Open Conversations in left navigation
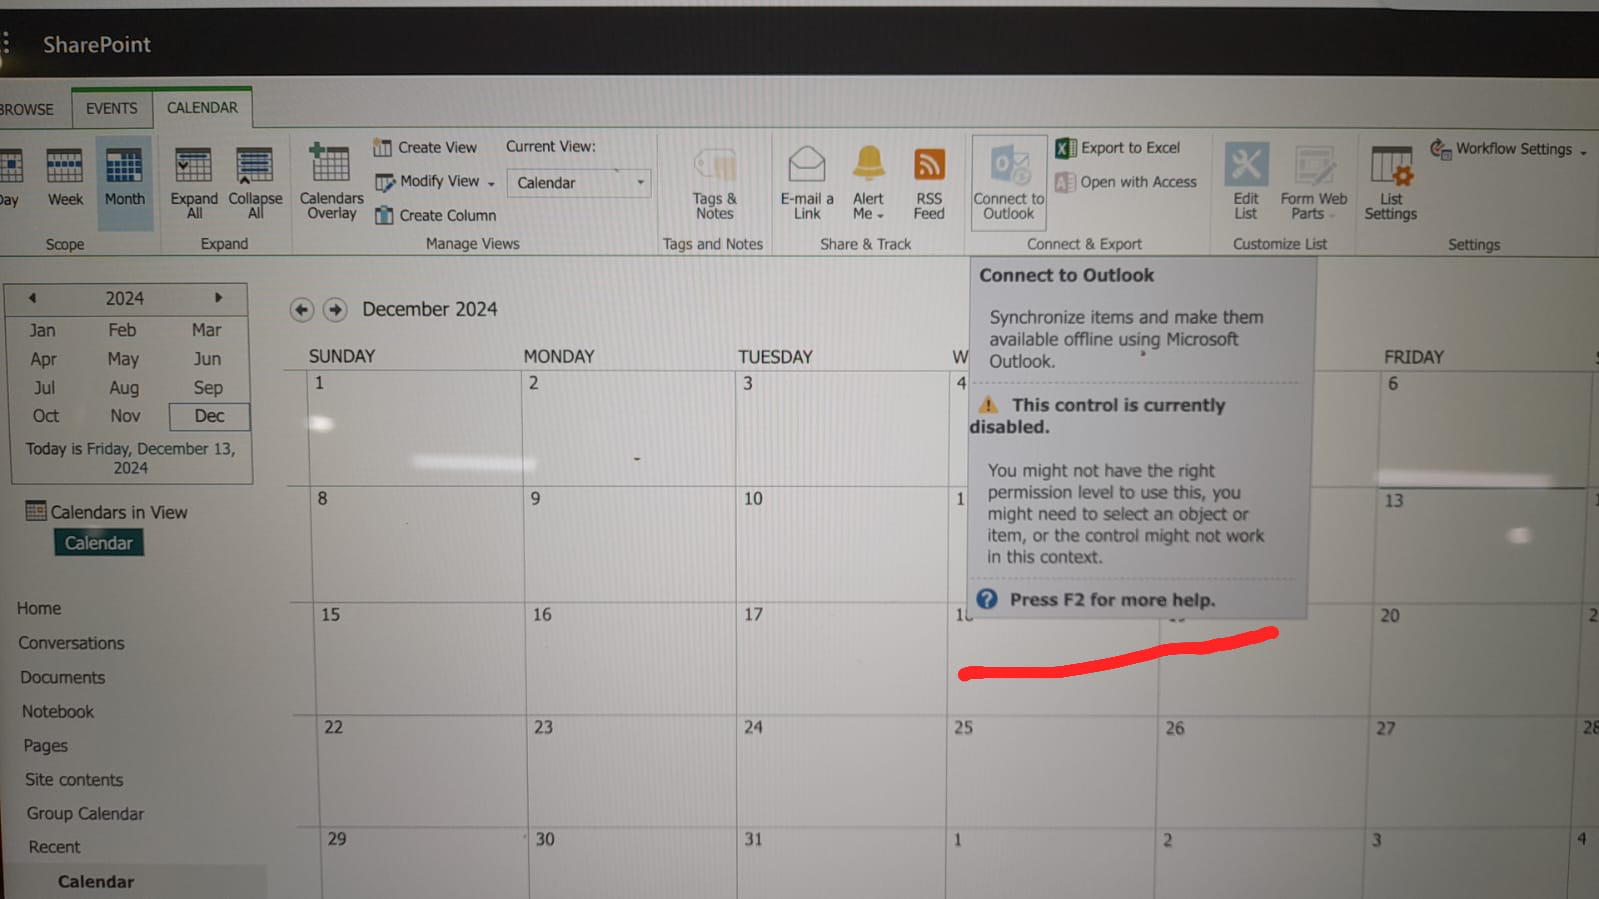The height and width of the screenshot is (899, 1599). pos(71,643)
